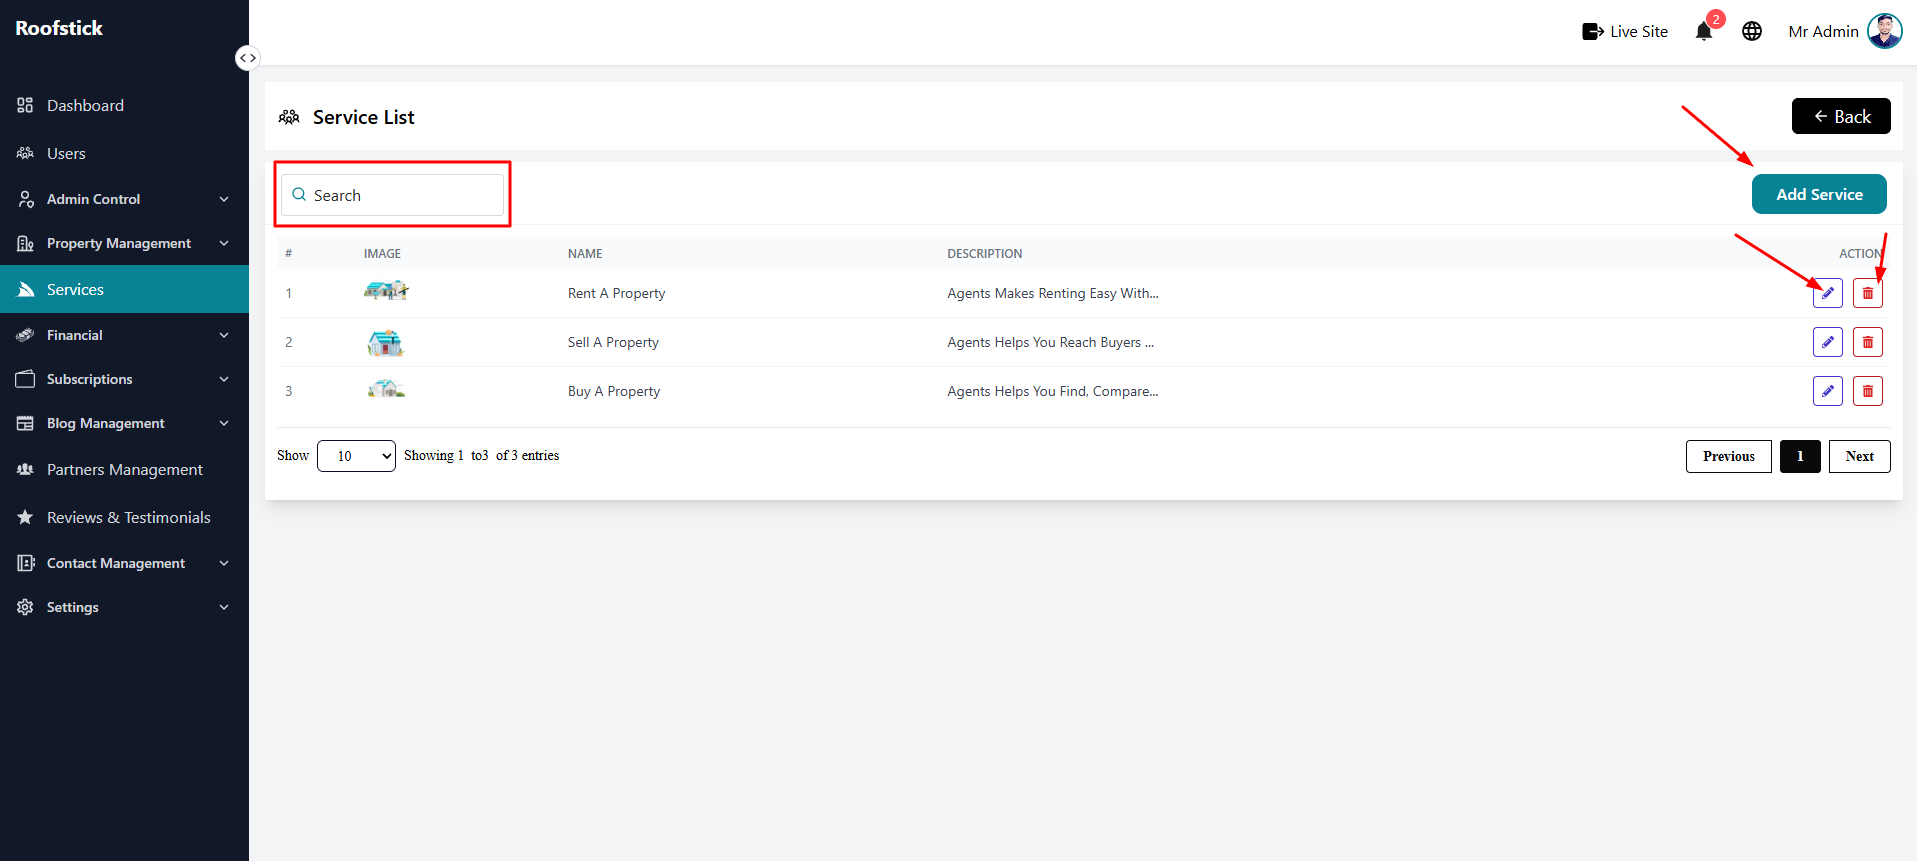Click the Buy A Property thumbnail image
This screenshot has height=861, width=1917.
(386, 389)
